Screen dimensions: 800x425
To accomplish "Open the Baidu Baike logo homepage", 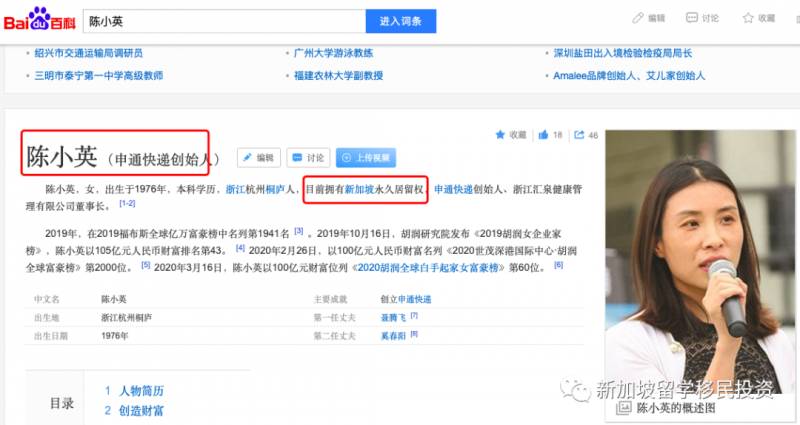I will tap(40, 19).
